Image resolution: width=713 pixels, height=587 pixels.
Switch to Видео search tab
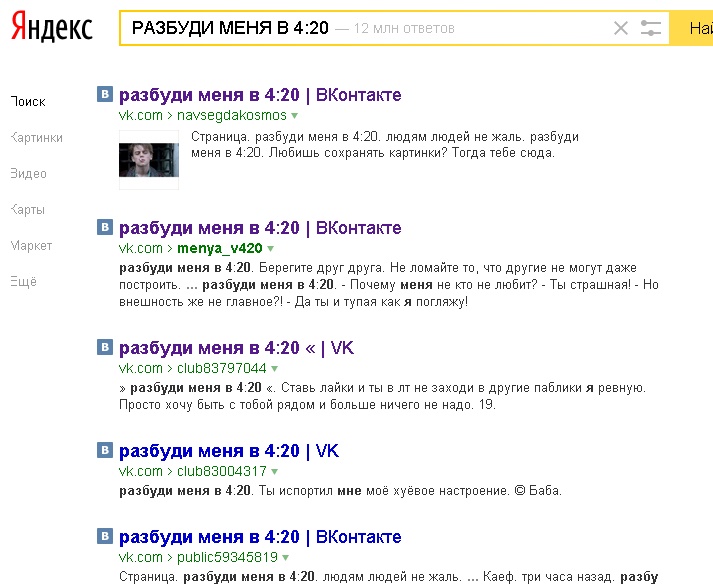coord(28,173)
